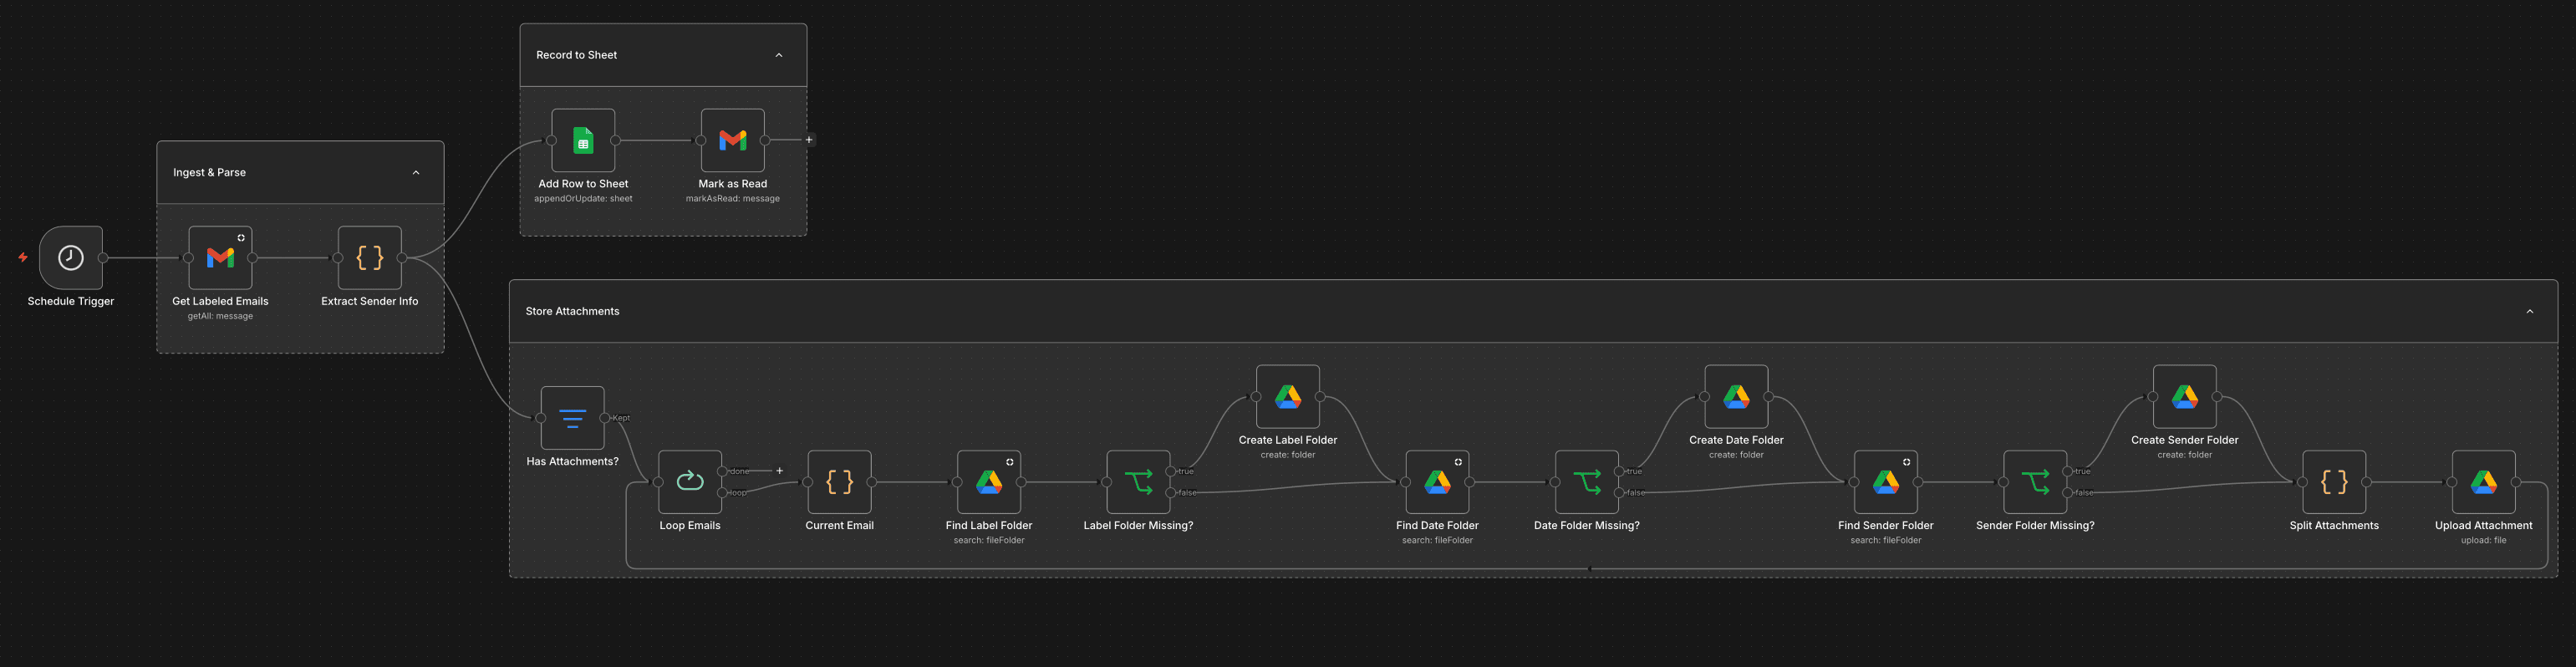
Task: Click the Record to Sheet group title
Action: pos(576,55)
